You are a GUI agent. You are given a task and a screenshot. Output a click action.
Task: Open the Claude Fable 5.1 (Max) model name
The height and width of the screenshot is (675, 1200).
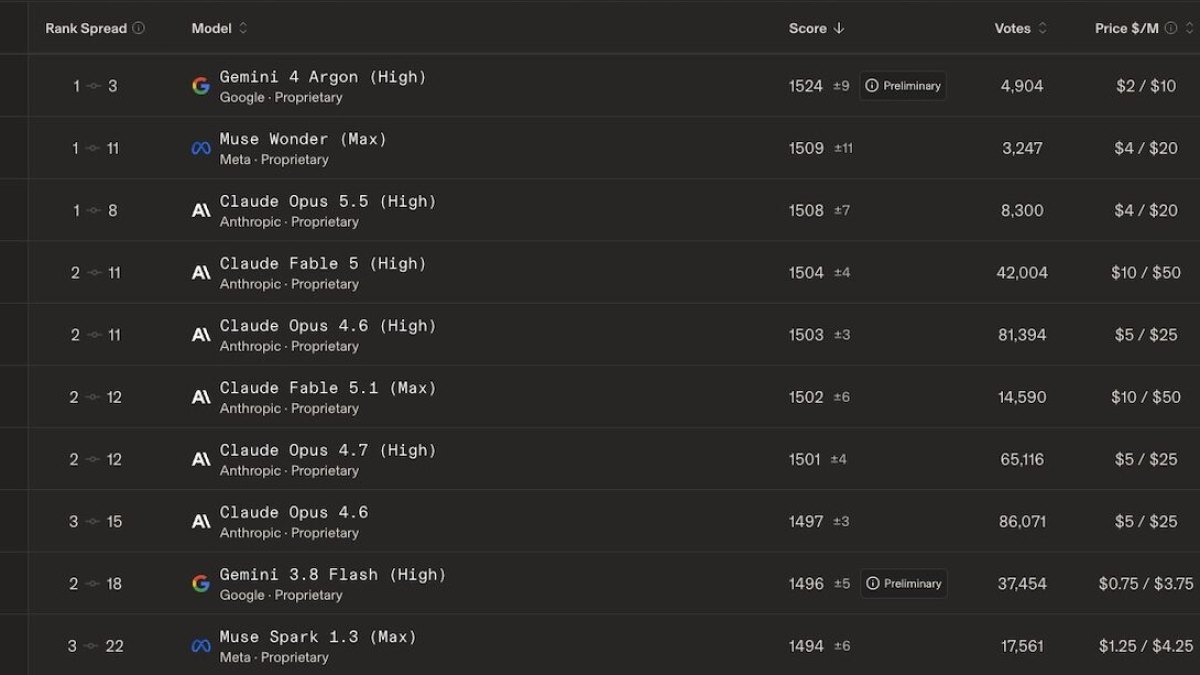pyautogui.click(x=328, y=388)
